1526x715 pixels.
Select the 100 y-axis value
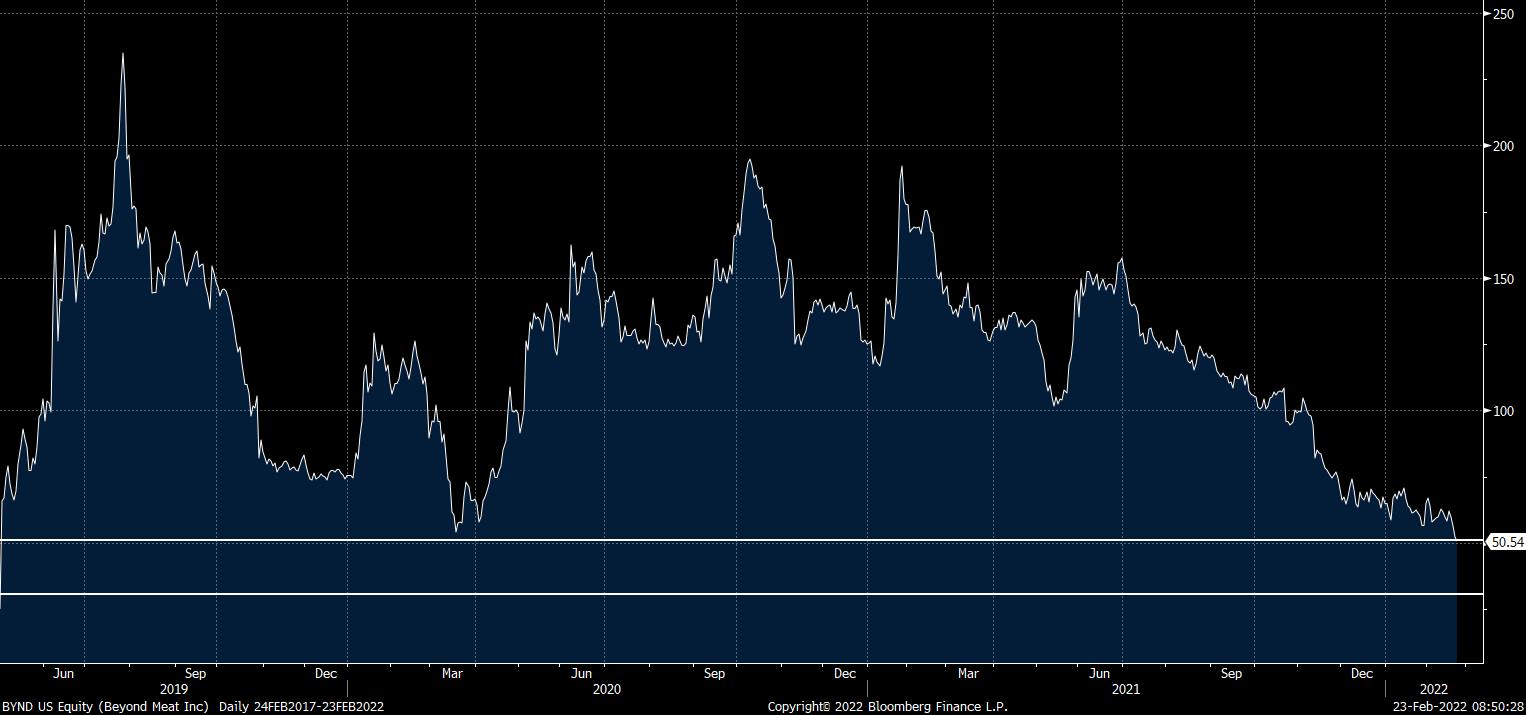[x=1501, y=411]
